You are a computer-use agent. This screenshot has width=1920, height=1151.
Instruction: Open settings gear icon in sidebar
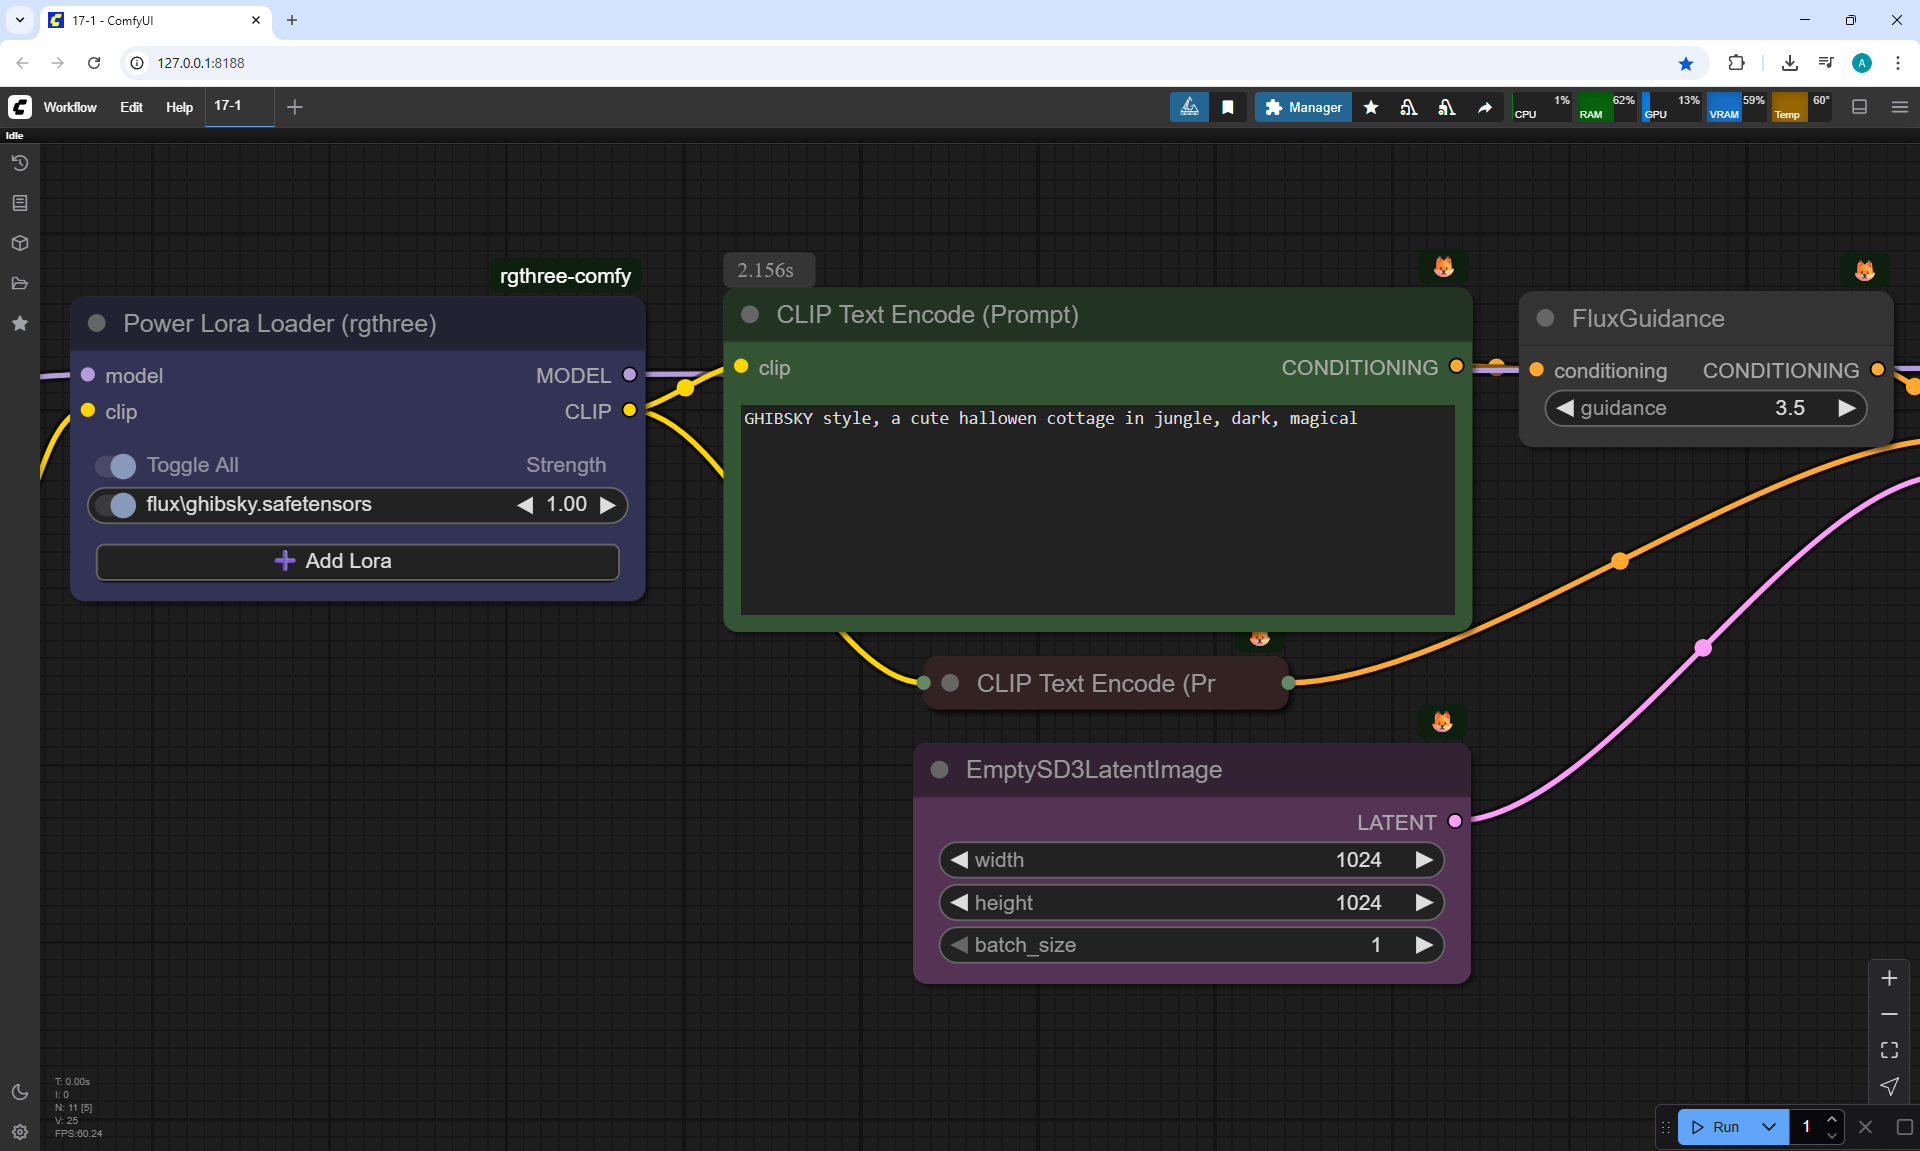tap(20, 1132)
